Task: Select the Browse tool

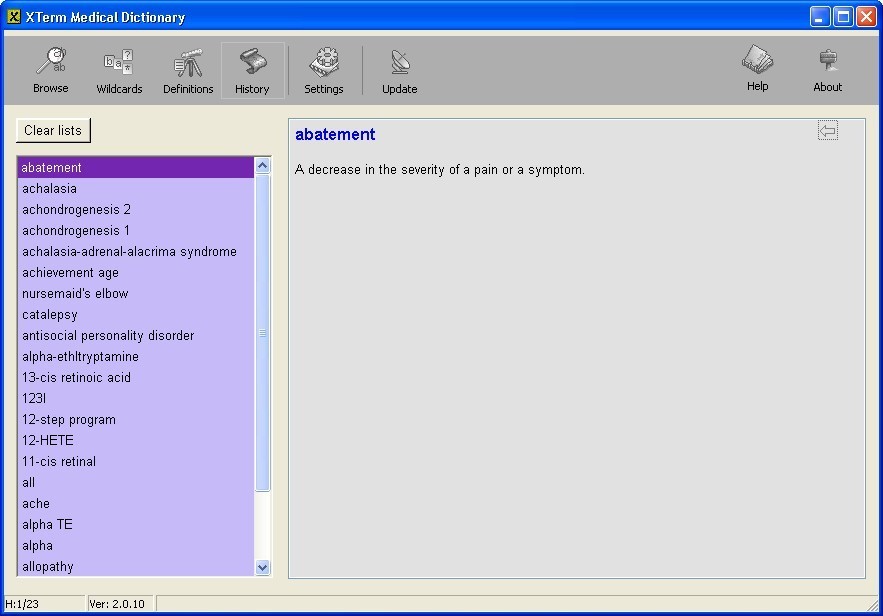Action: click(x=50, y=68)
